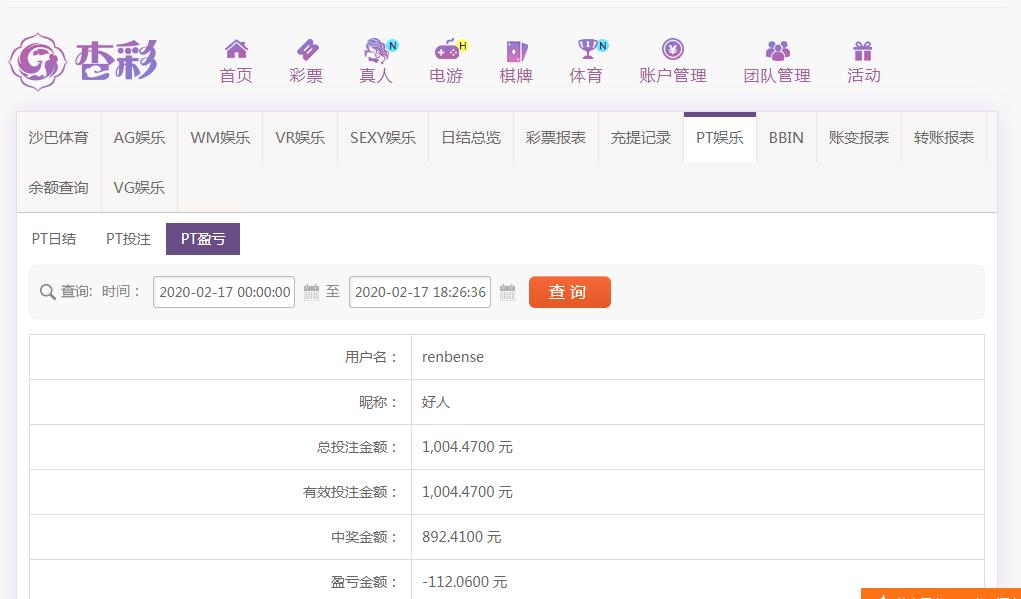Screen dimensions: 1021x599
Task: Open end date calendar picker icon
Action: pyautogui.click(x=507, y=292)
